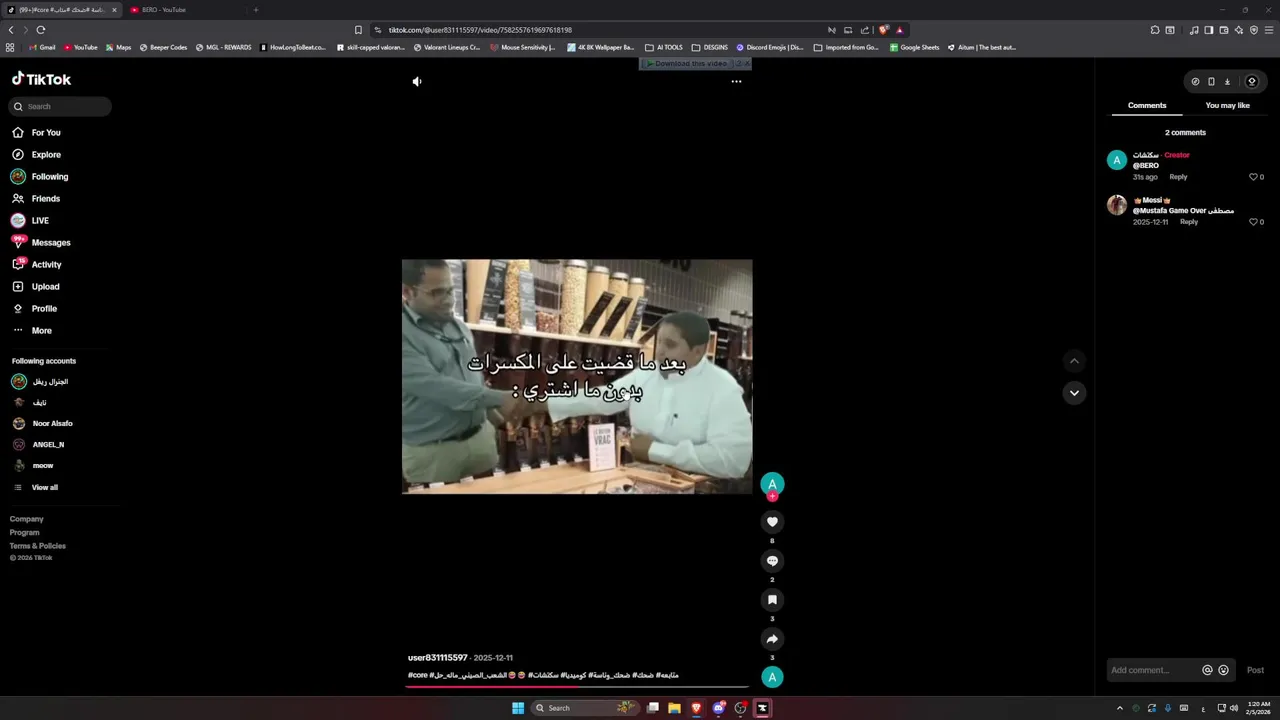Switch to the BERO - YouTube tab
The image size is (1280, 720).
163,10
